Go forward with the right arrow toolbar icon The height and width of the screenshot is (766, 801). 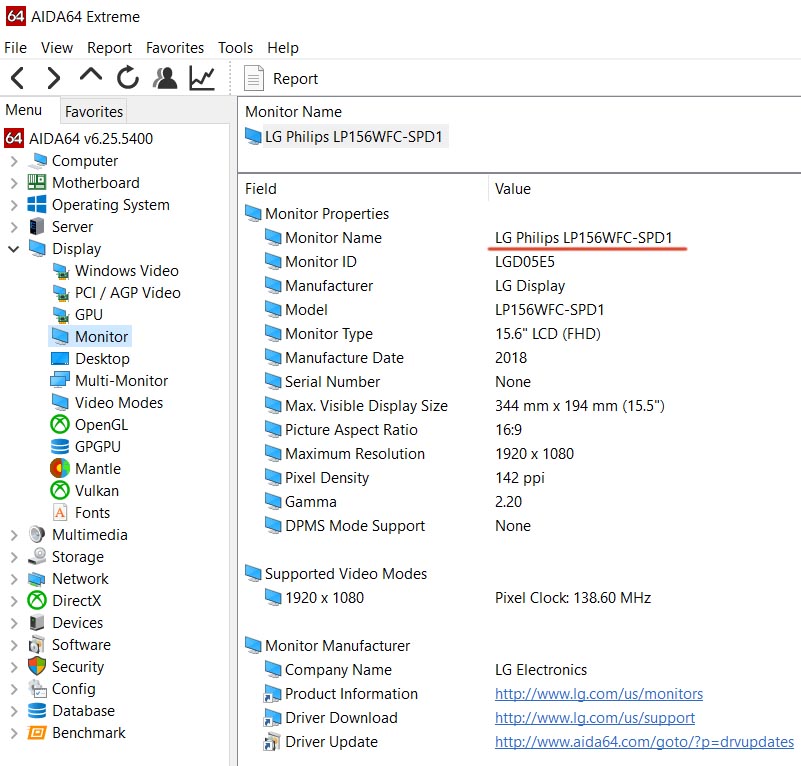[x=53, y=78]
